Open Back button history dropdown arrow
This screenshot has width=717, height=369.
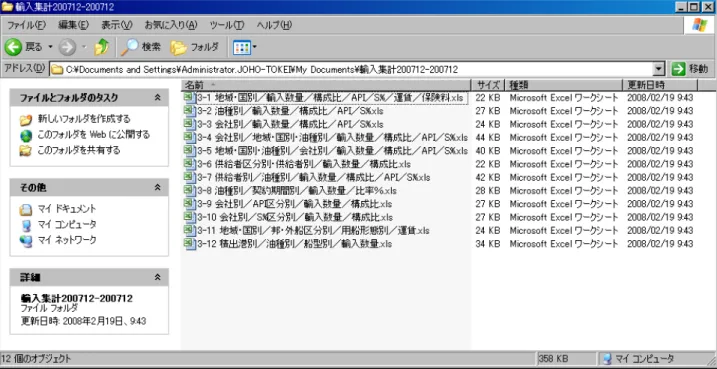tap(50, 47)
